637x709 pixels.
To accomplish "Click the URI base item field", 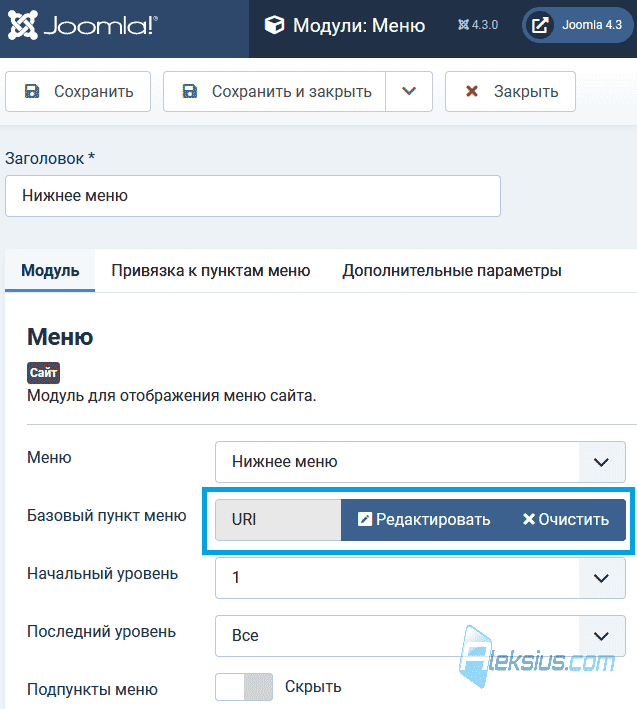I will point(278,520).
